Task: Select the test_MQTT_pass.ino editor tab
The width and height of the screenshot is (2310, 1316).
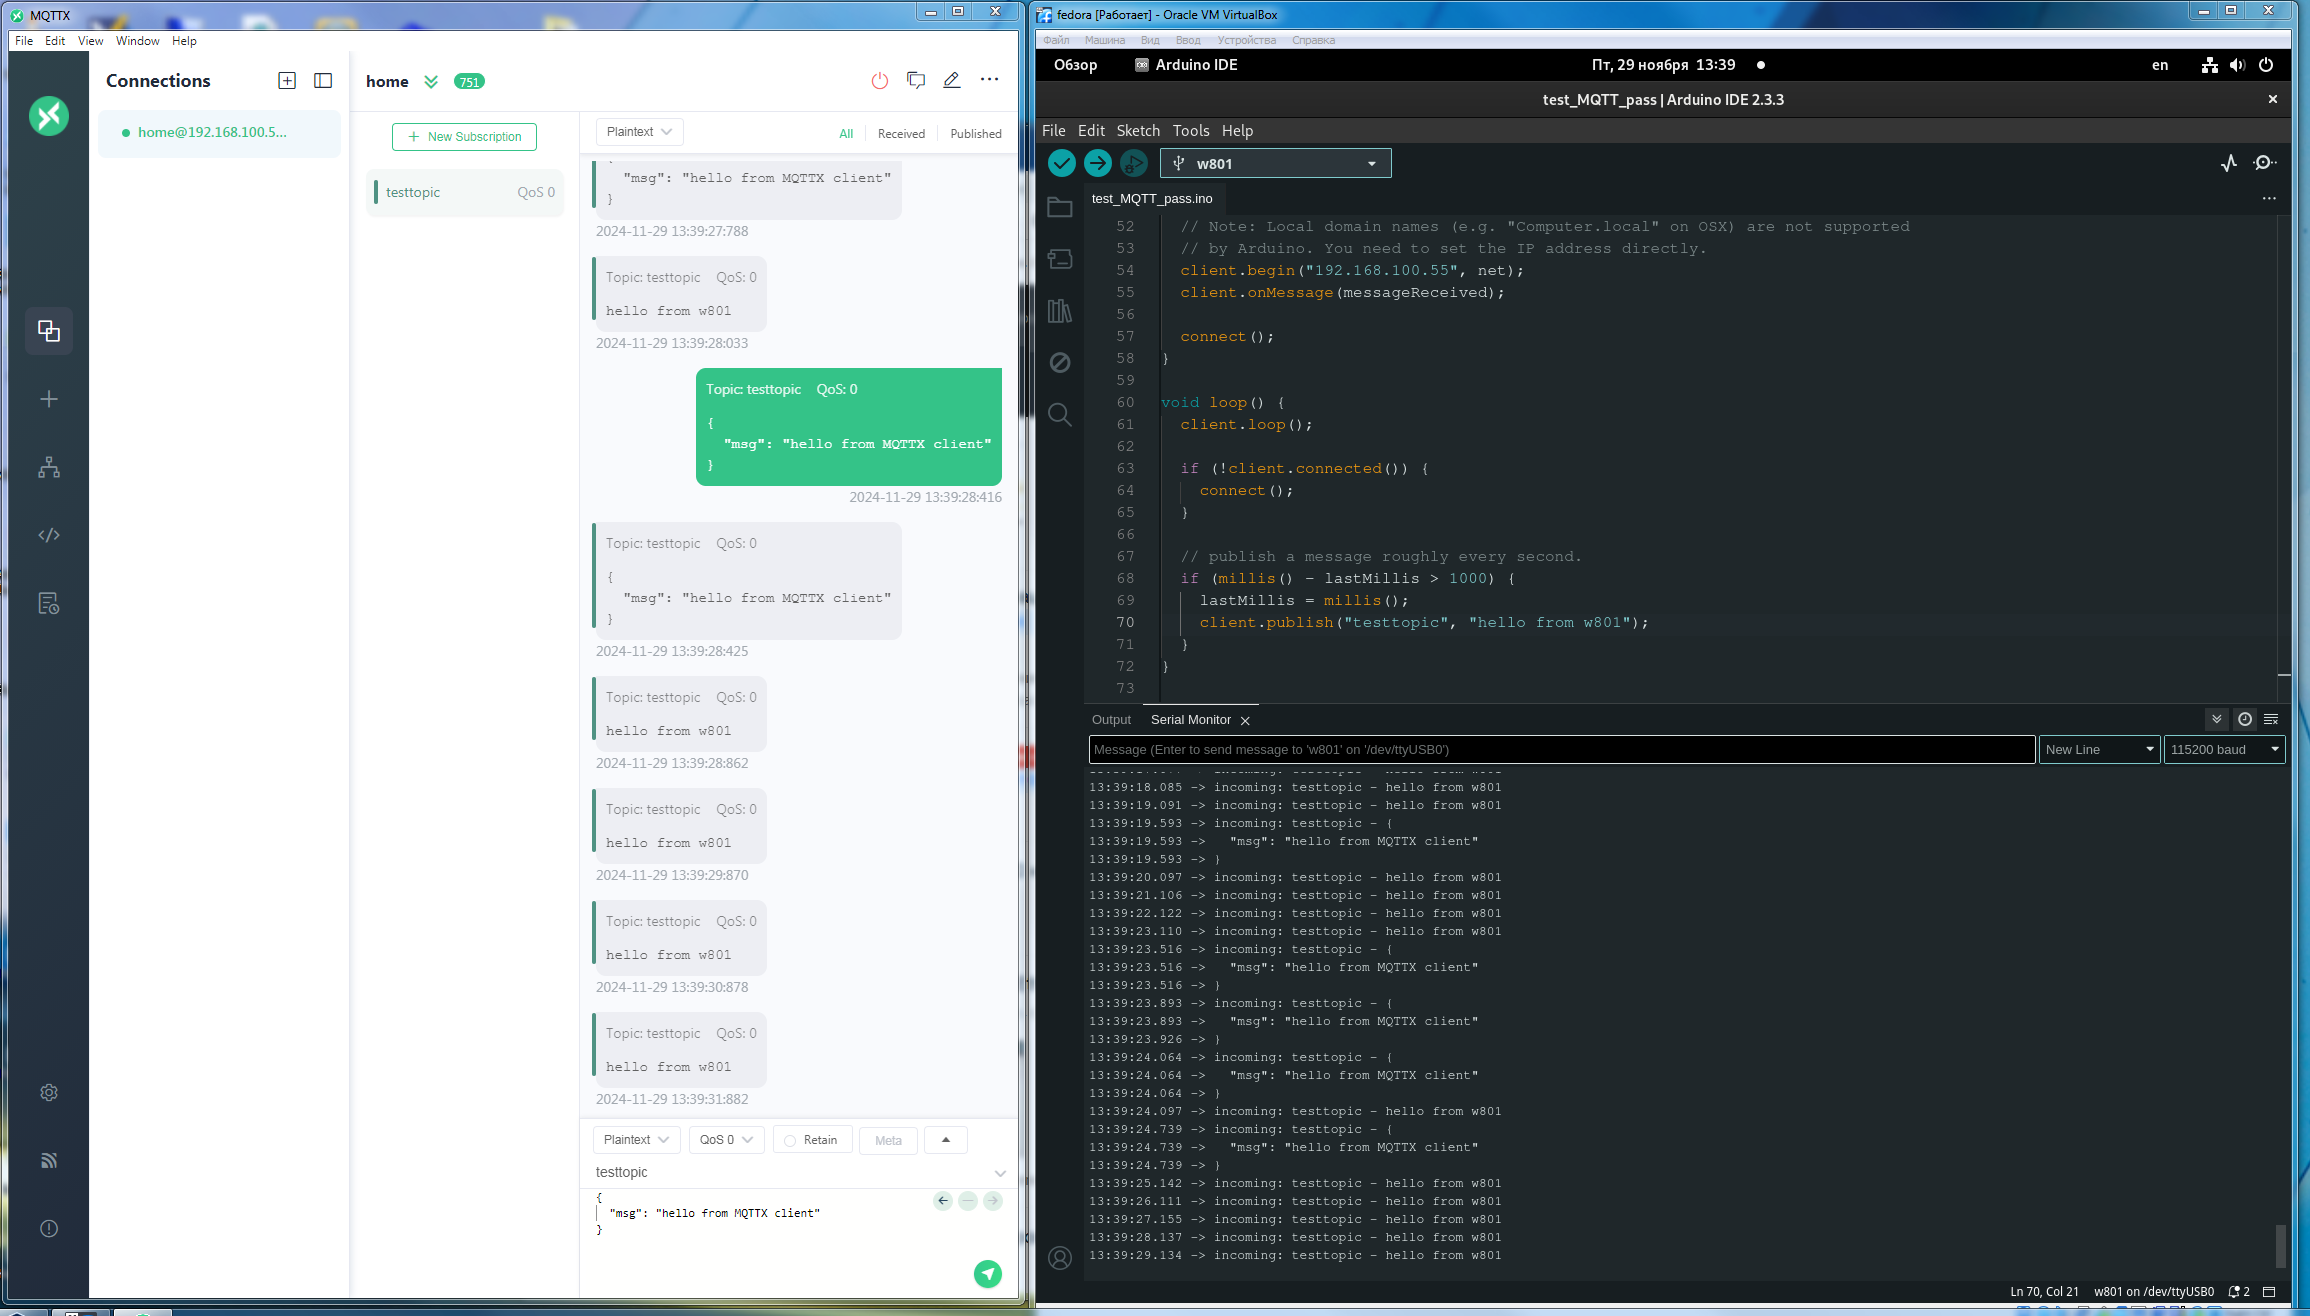Action: pyautogui.click(x=1152, y=199)
